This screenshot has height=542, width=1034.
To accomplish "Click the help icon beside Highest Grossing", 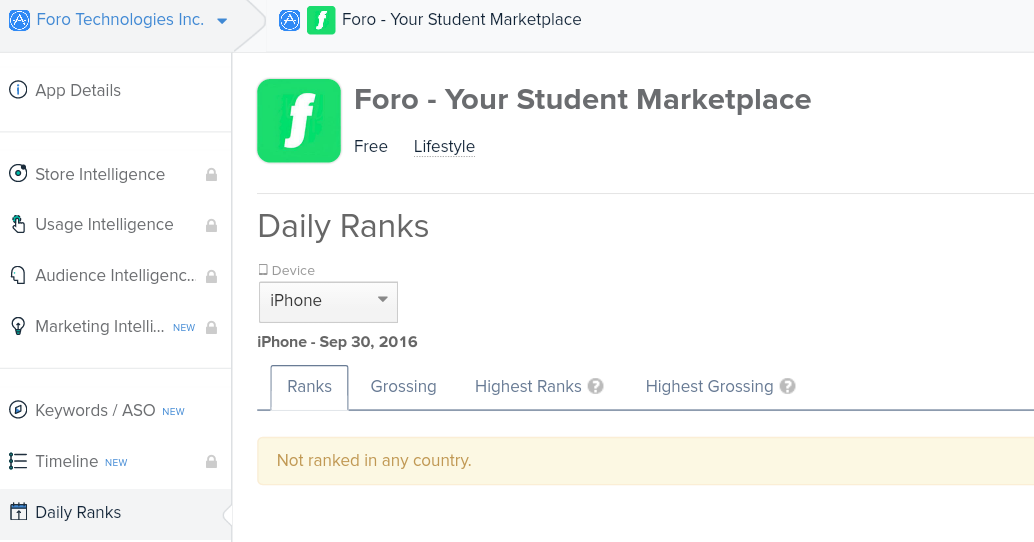I will pos(788,386).
